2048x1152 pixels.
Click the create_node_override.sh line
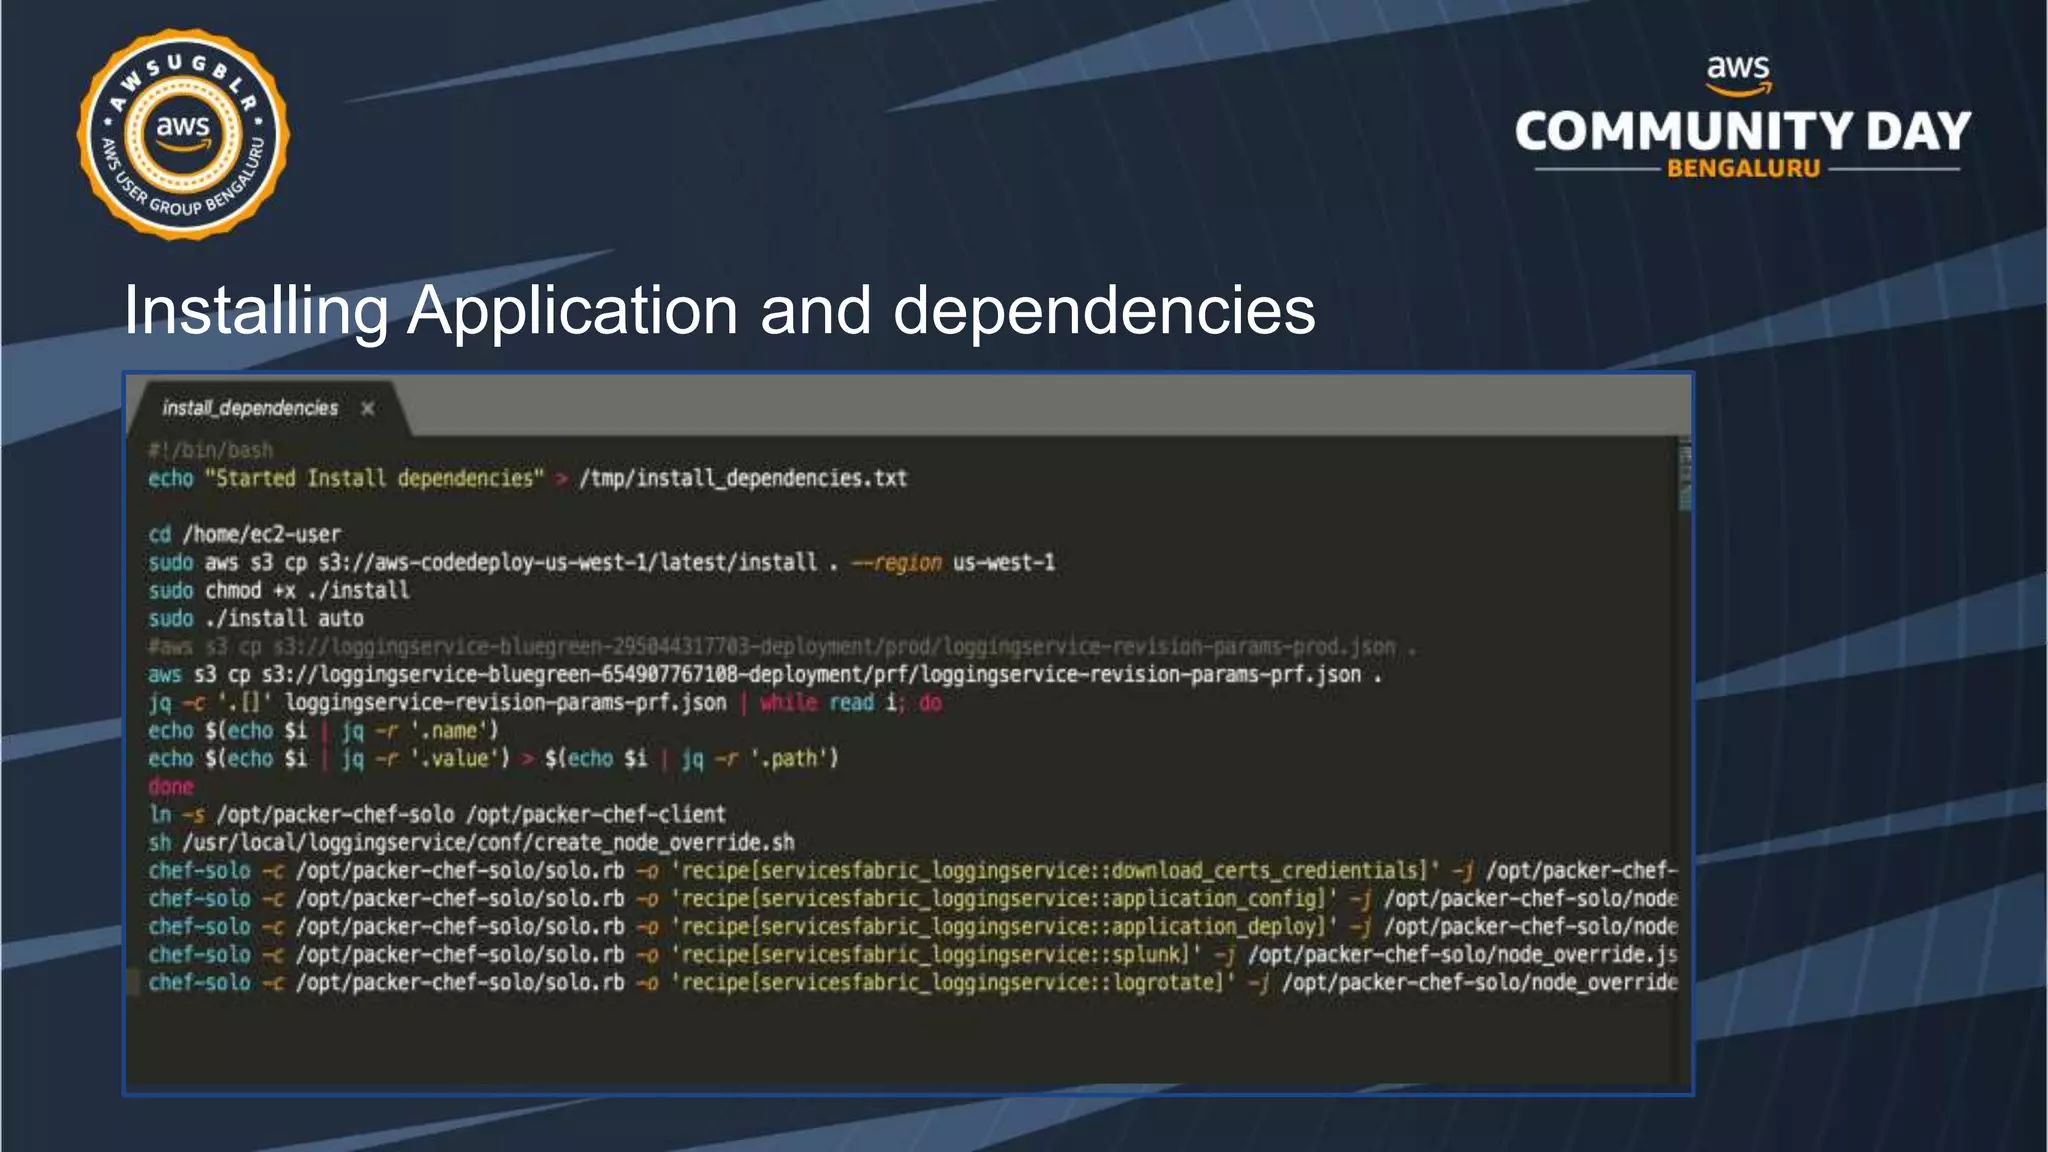[x=471, y=842]
